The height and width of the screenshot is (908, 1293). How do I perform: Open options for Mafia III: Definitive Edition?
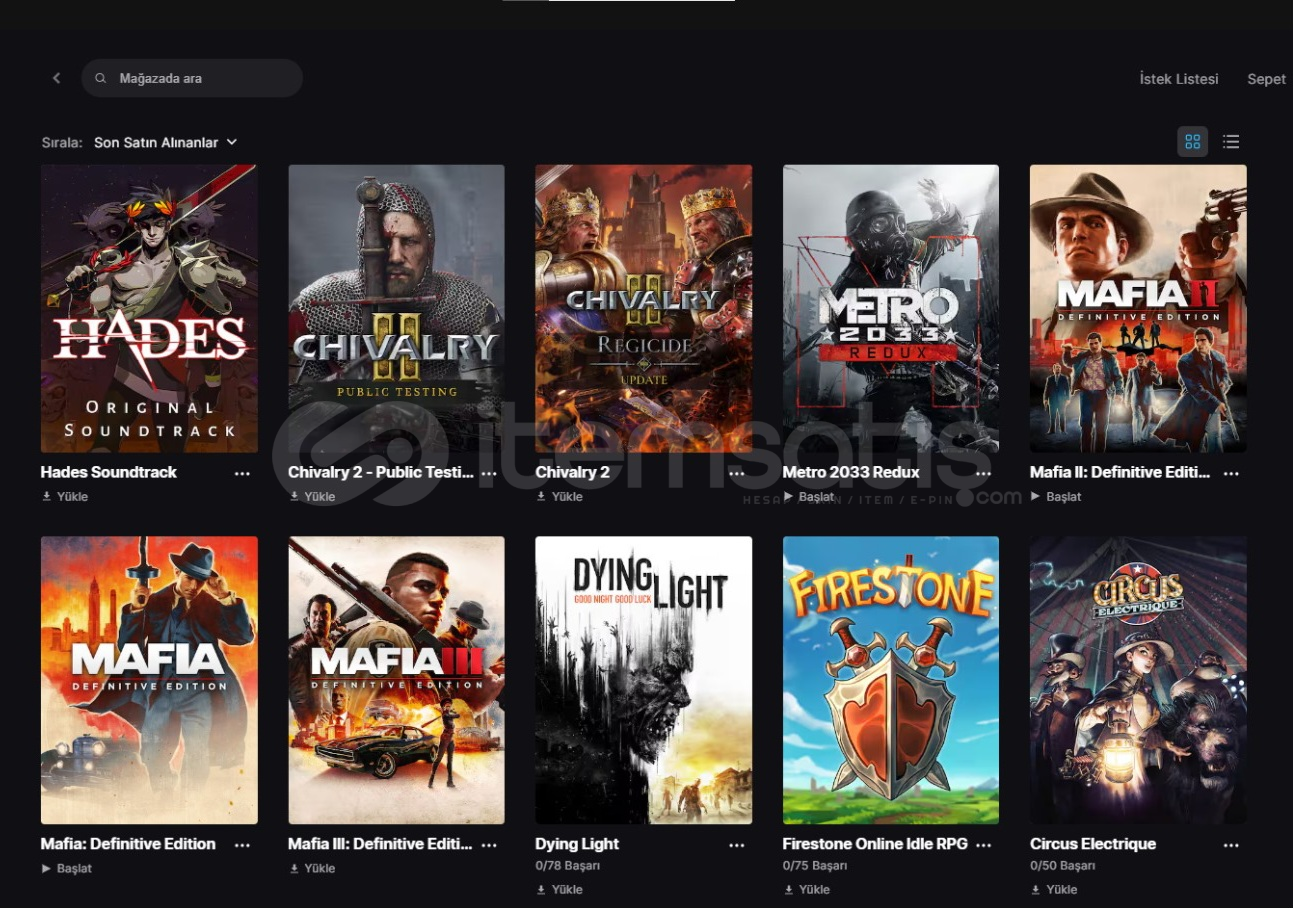[x=489, y=845]
